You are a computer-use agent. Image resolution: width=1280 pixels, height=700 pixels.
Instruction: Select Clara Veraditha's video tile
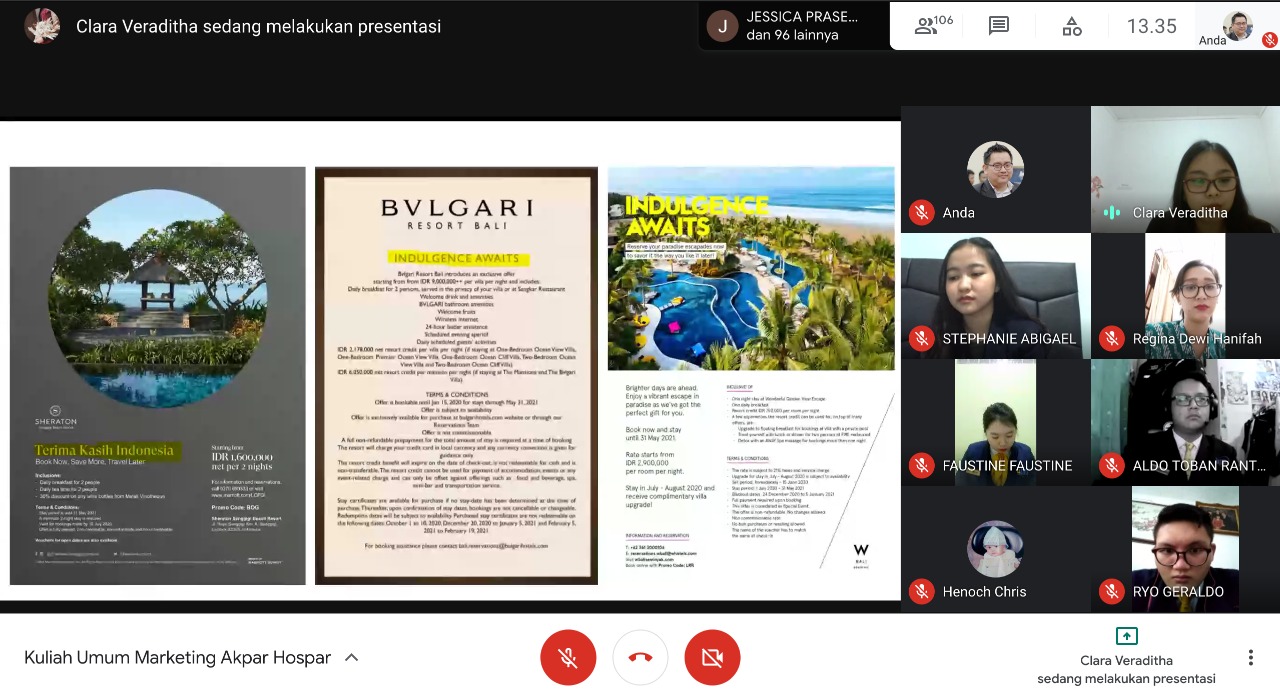click(x=1185, y=169)
